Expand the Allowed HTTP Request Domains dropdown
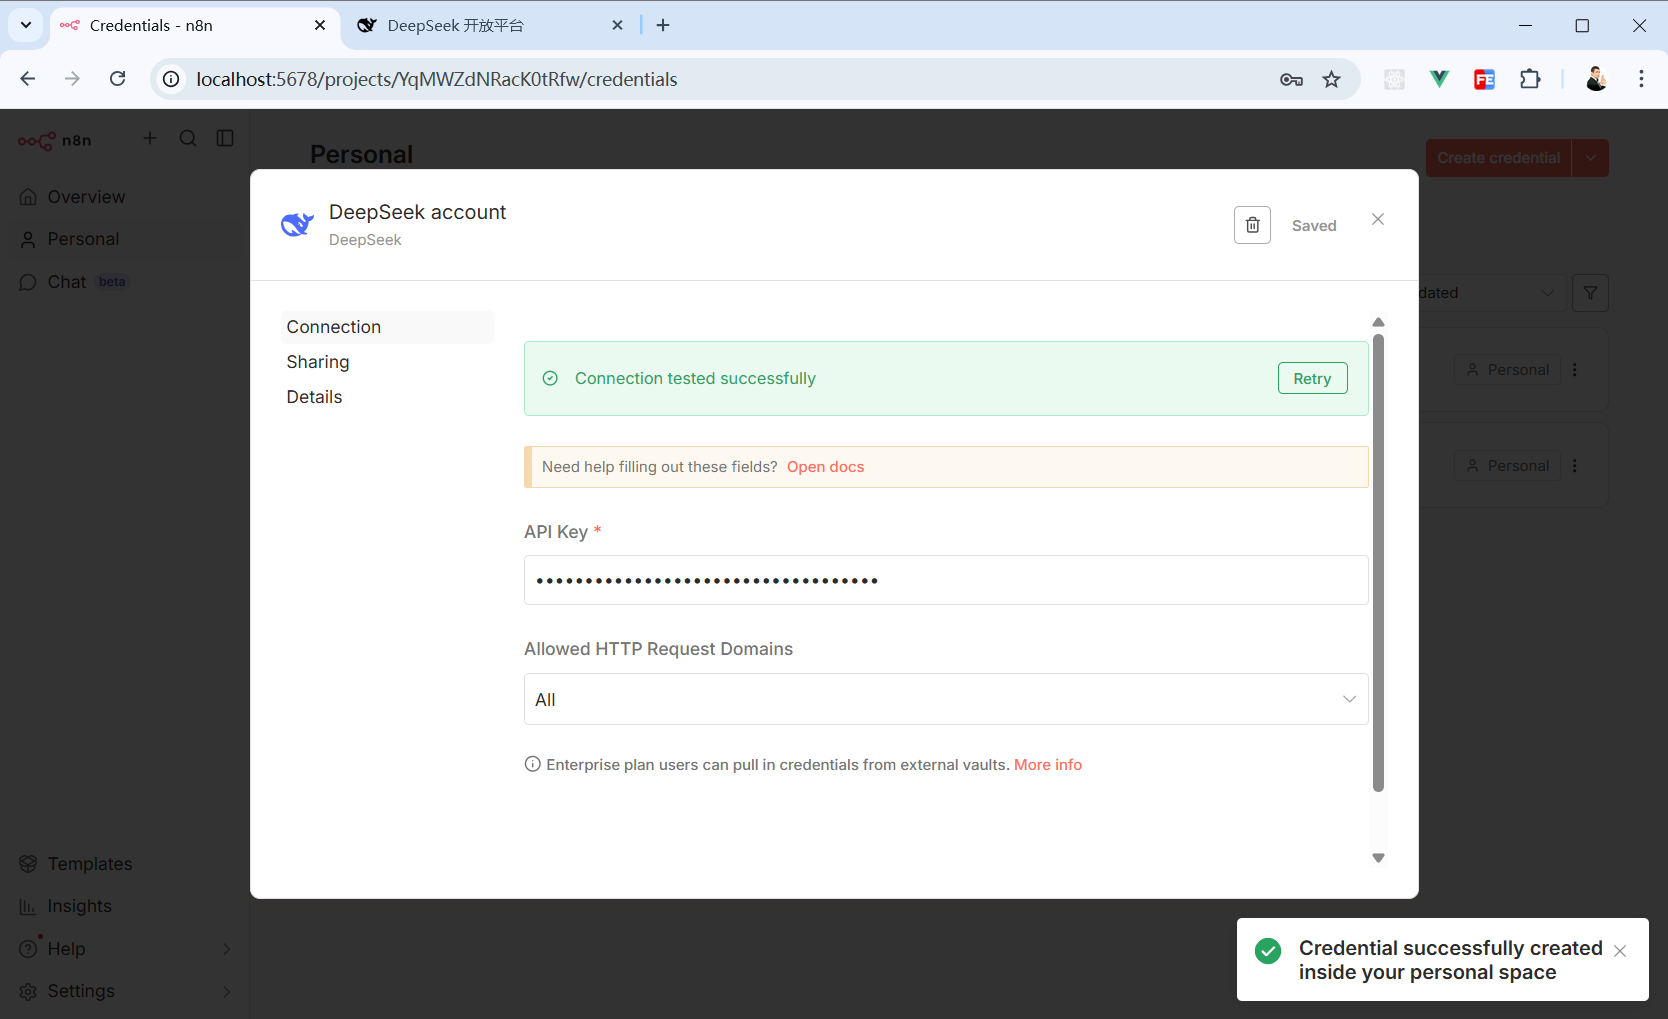 (945, 699)
